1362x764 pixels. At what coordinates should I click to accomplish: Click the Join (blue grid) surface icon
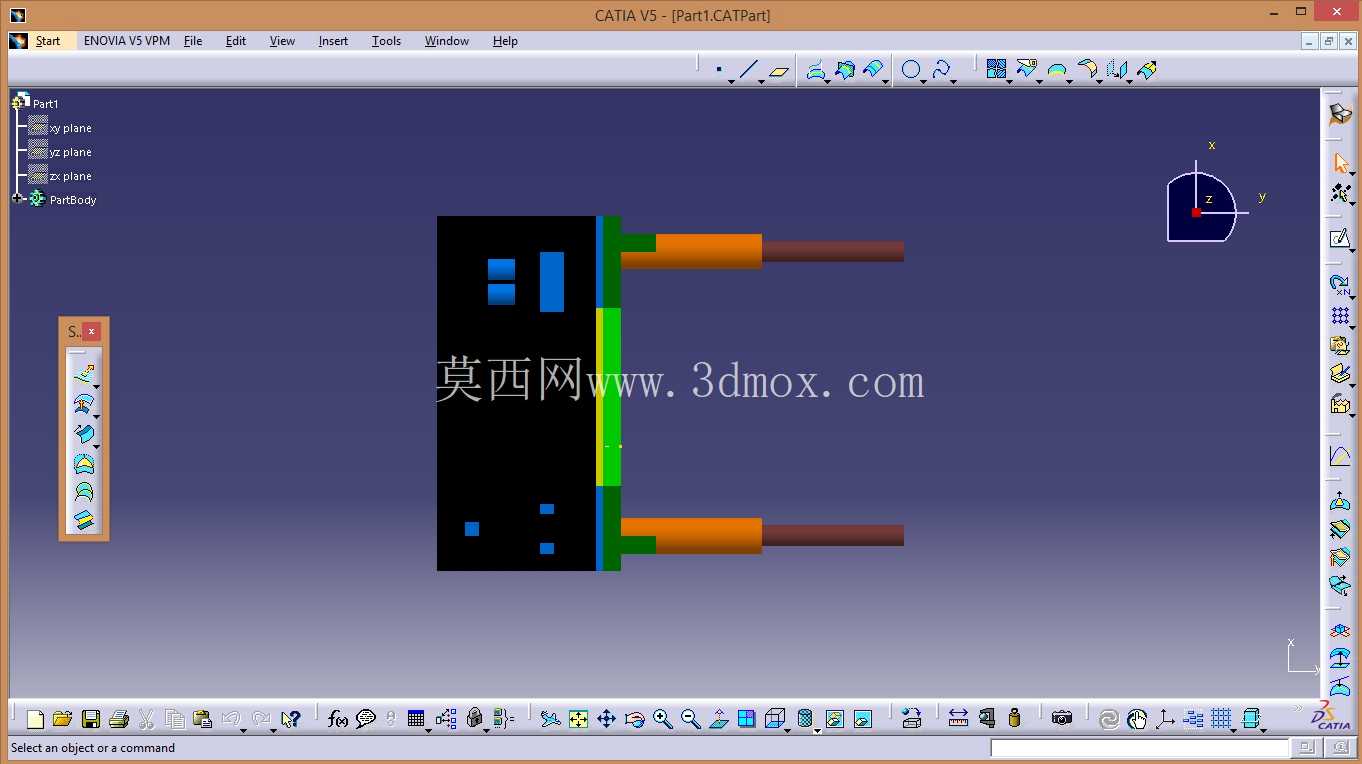tap(996, 69)
